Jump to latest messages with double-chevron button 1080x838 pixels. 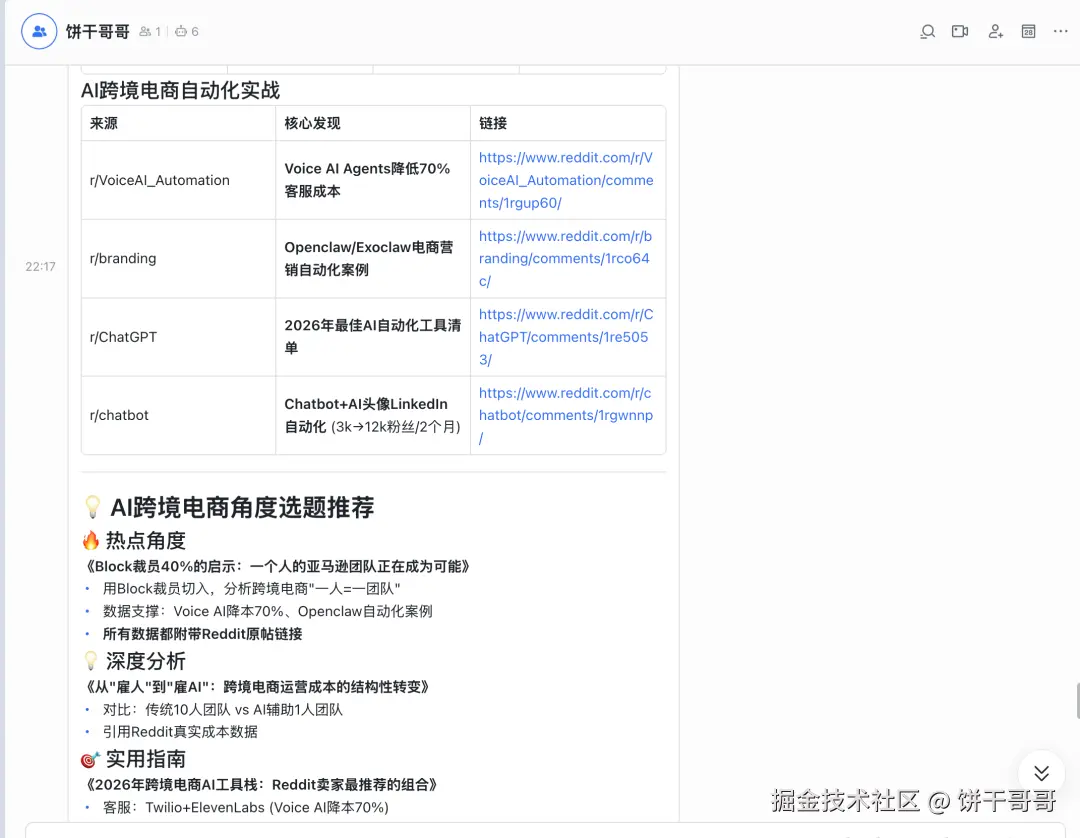(1041, 773)
